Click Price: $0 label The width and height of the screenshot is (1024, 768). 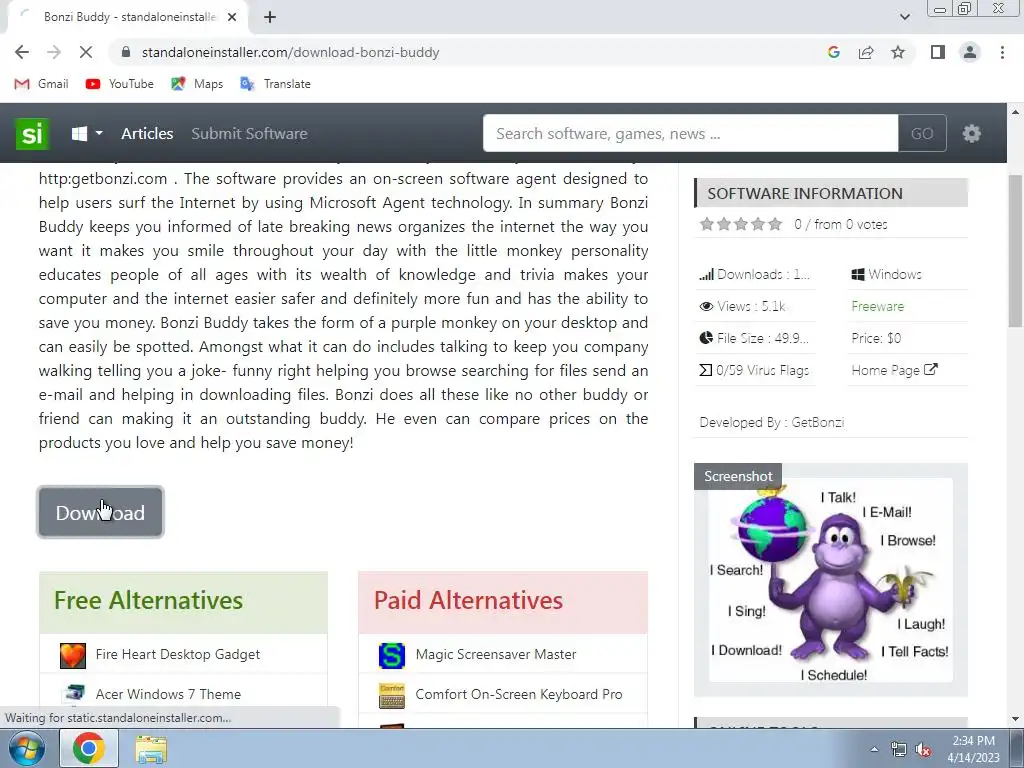876,338
